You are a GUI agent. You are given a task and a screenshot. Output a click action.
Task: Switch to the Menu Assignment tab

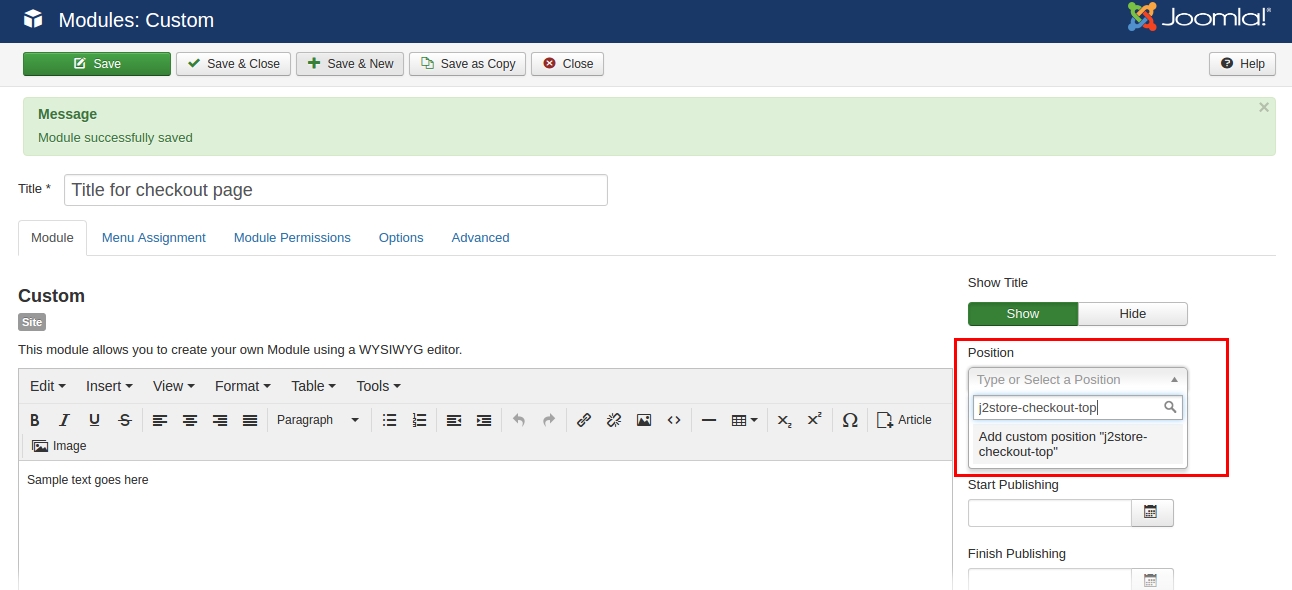pos(154,238)
